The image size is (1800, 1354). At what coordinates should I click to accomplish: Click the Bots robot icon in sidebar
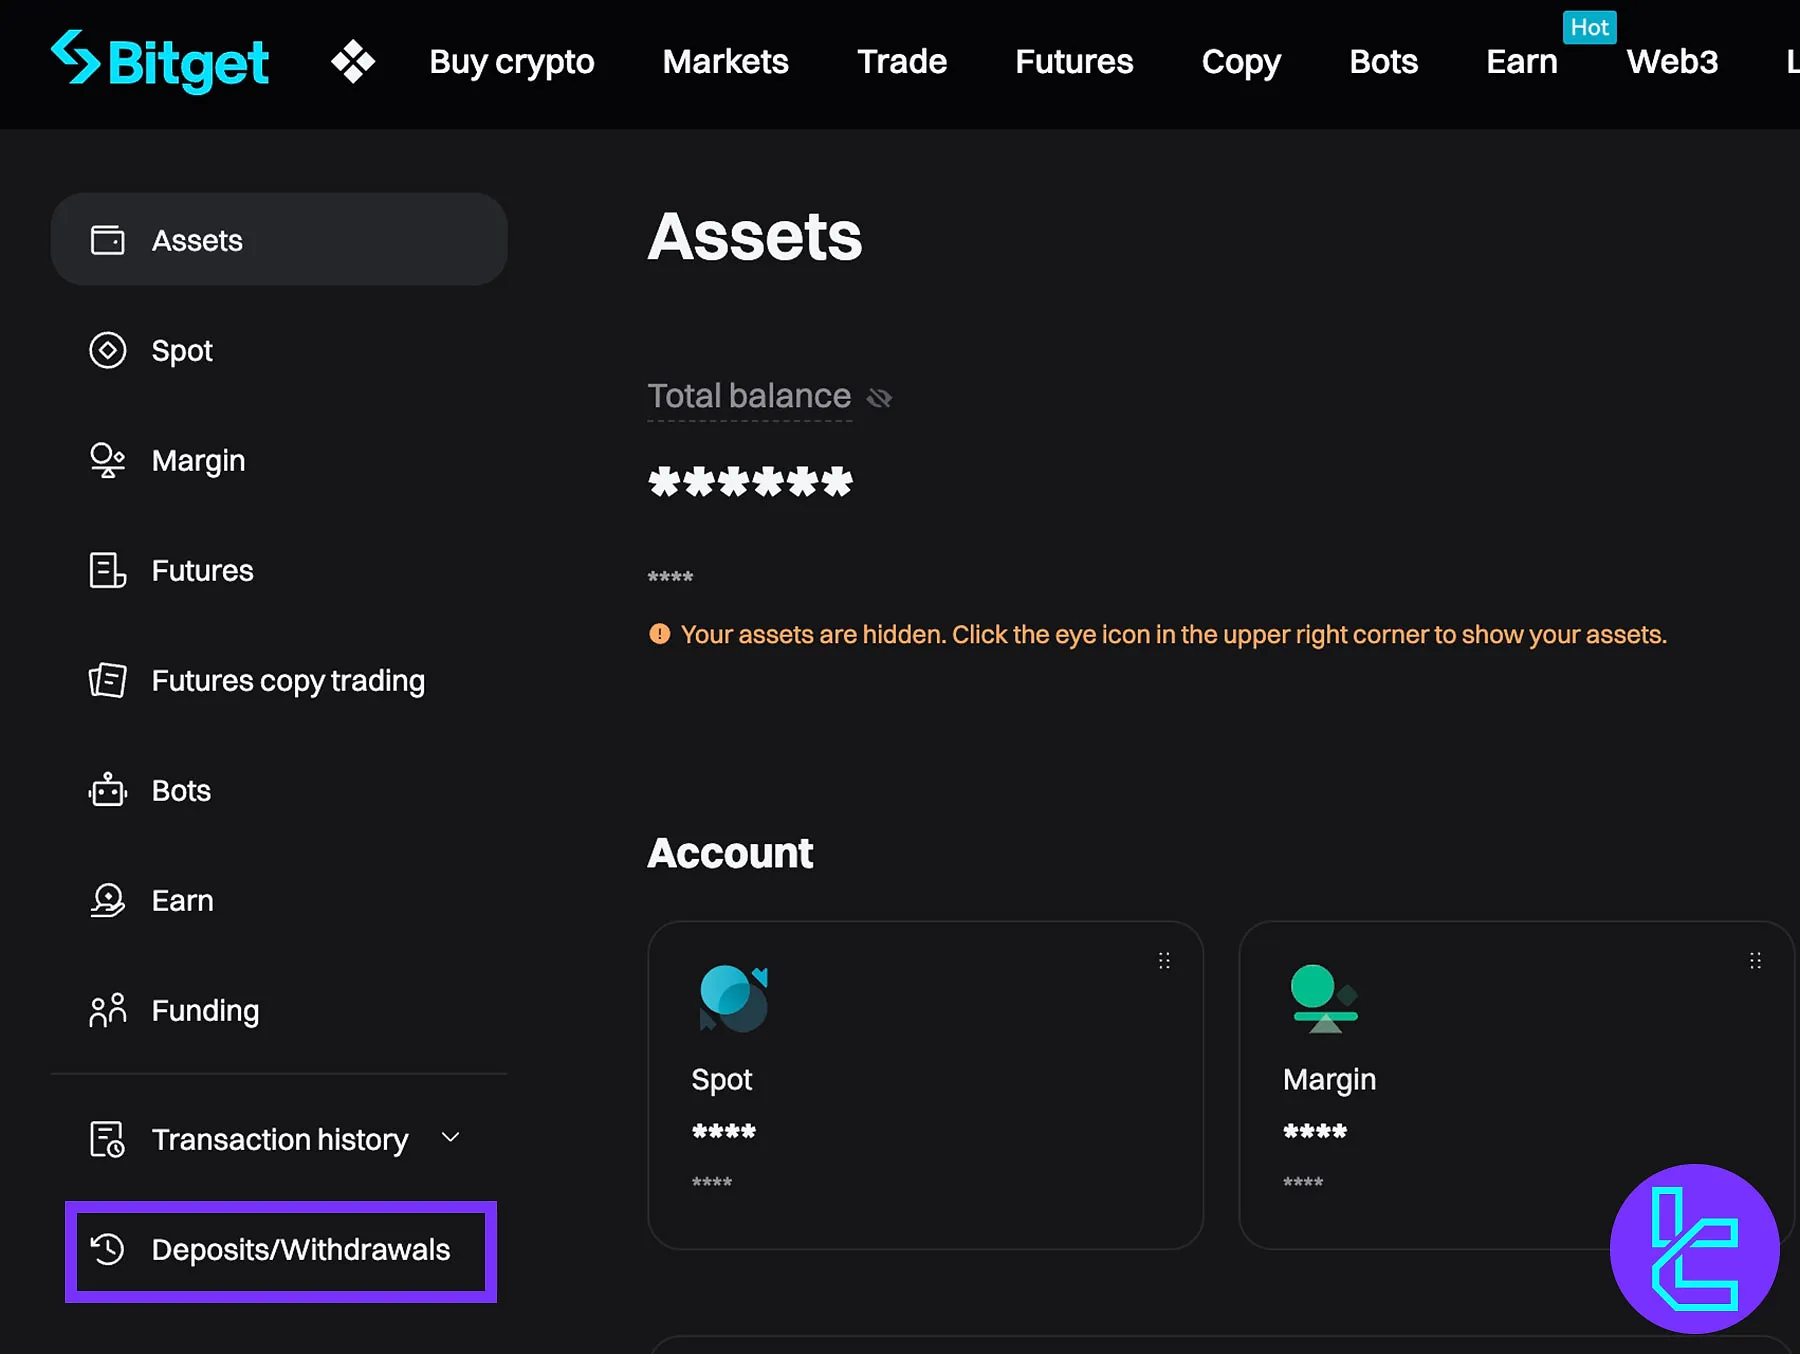click(108, 790)
